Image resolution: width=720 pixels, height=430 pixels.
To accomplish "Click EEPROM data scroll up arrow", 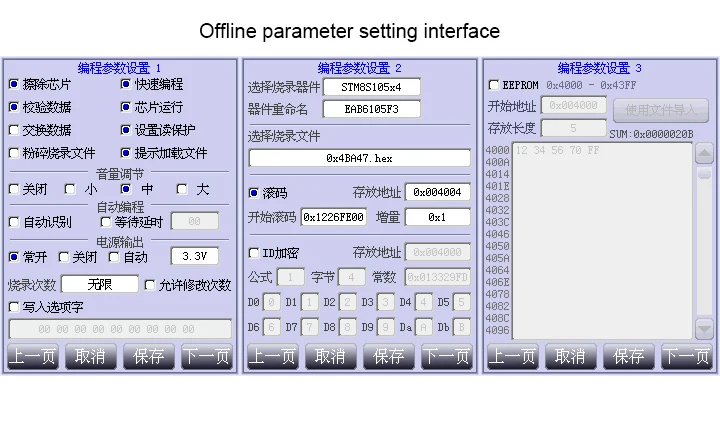I will [704, 153].
